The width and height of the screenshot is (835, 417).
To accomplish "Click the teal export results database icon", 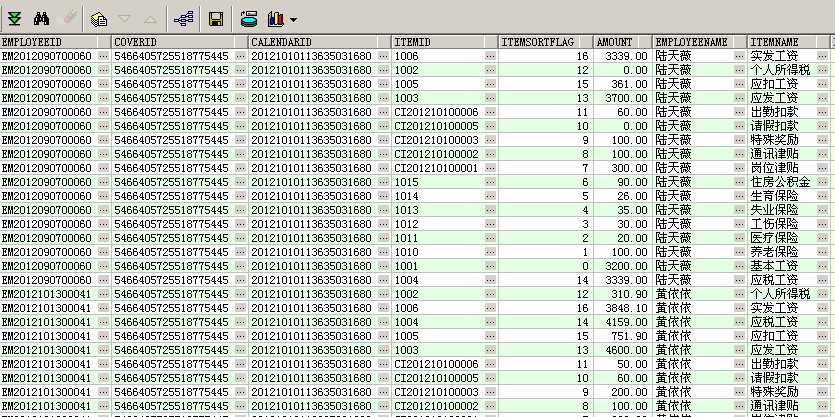I will 249,20.
